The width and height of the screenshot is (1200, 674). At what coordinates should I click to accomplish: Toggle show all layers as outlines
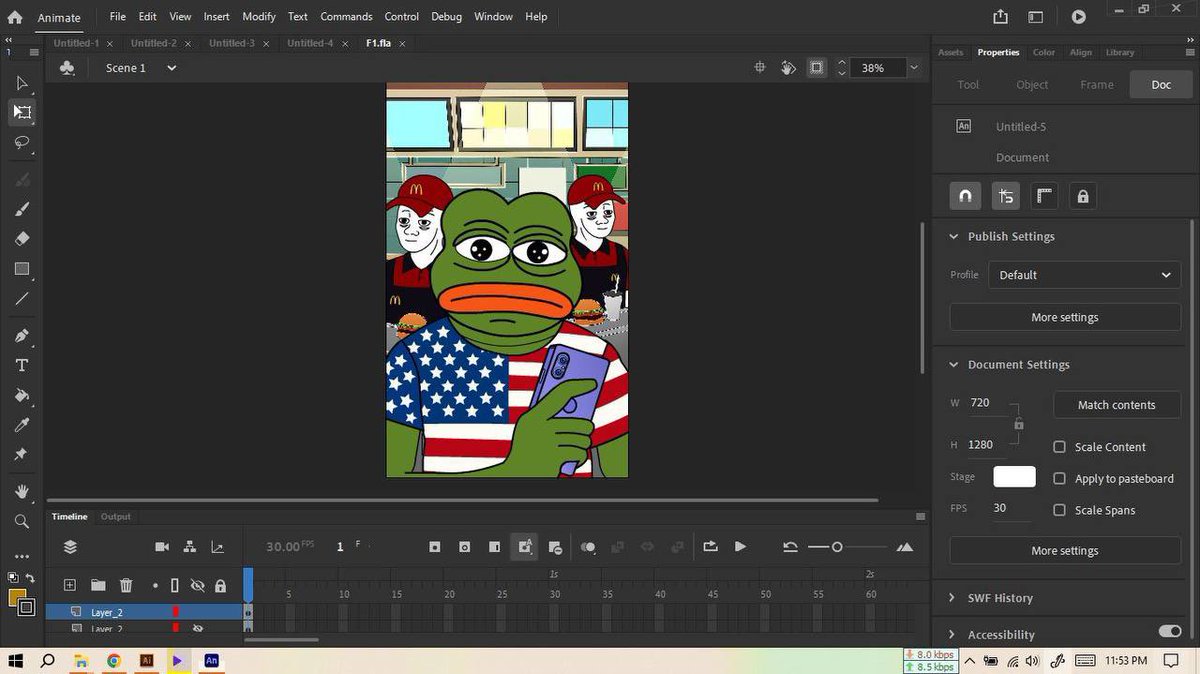click(x=175, y=585)
